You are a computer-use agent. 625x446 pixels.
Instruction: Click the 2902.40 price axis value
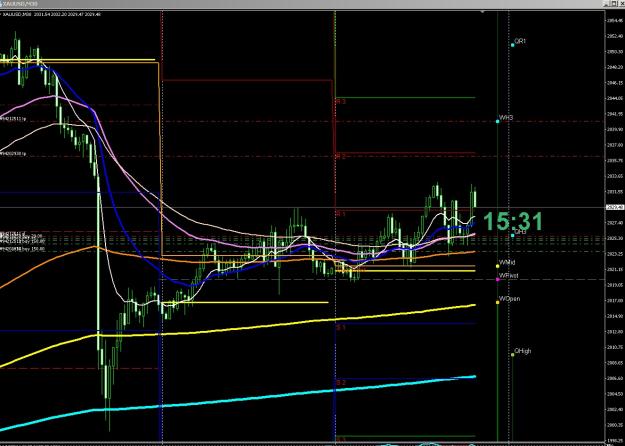click(x=615, y=409)
